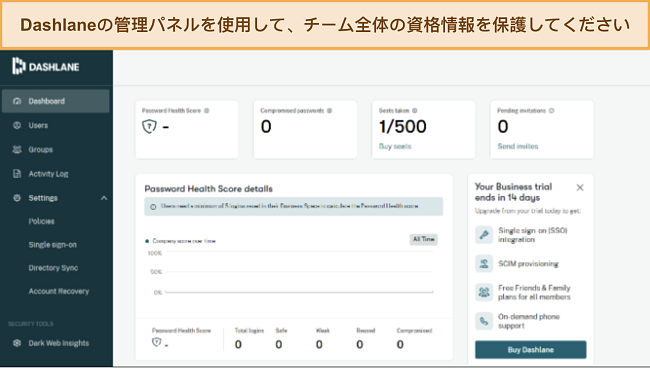Viewport: 650px width, 368px height.
Task: Close the Business trial panel
Action: click(580, 188)
